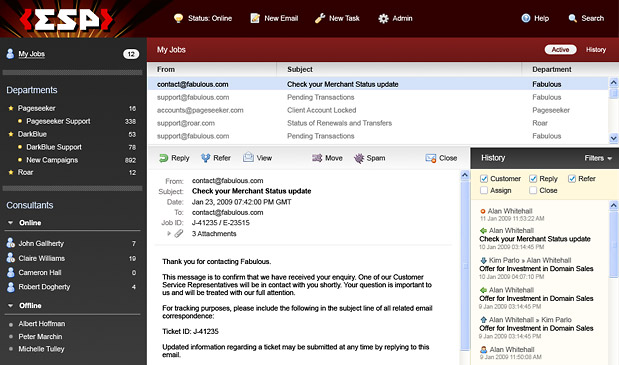
Task: Click the star icon beside Roar
Action: tap(11, 172)
